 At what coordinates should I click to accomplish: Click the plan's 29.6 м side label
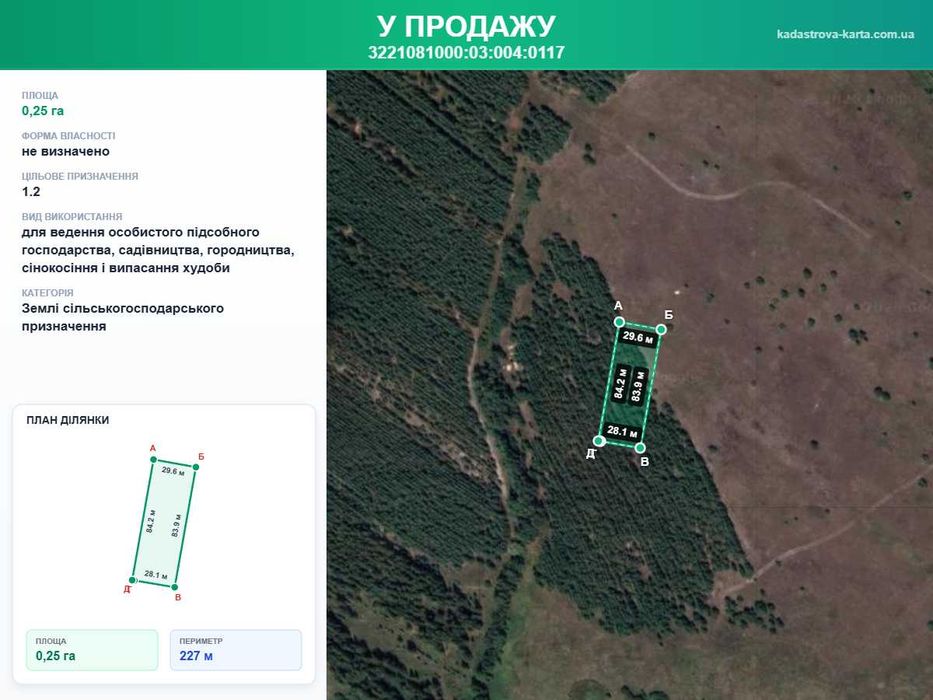(173, 471)
